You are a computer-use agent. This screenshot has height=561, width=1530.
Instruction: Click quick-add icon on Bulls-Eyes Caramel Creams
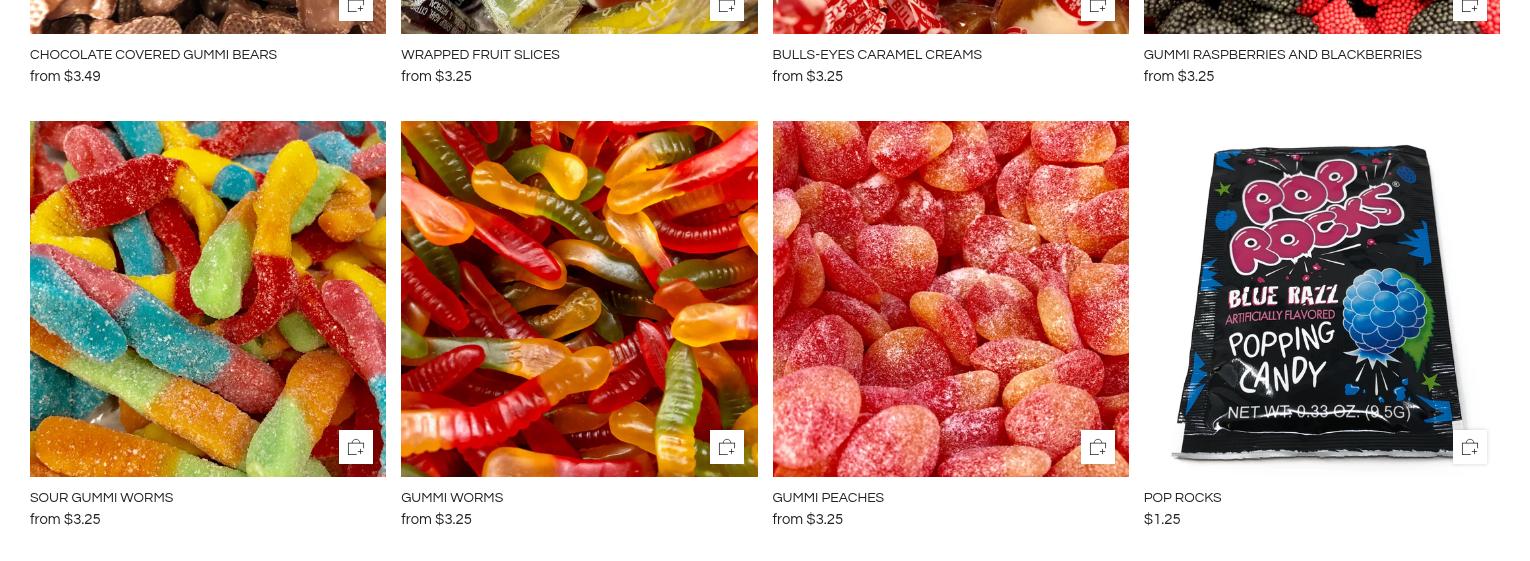coord(1098,8)
